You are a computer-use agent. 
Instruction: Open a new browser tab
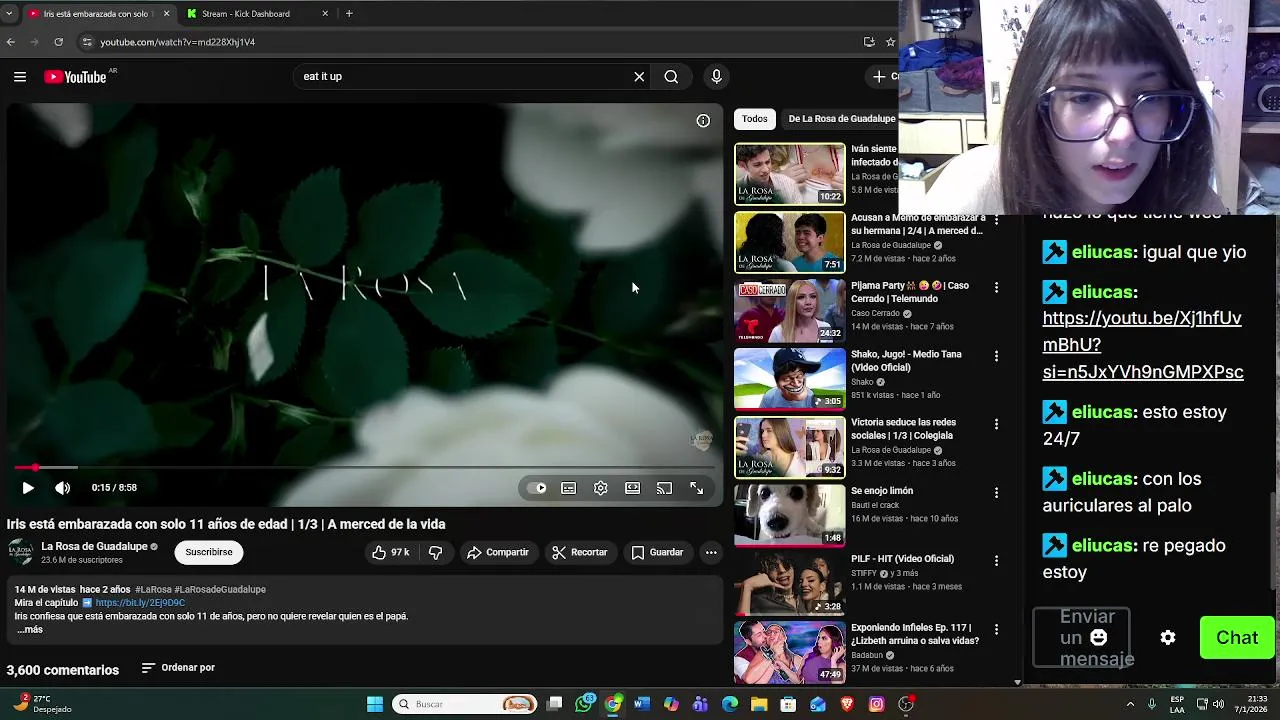point(349,14)
